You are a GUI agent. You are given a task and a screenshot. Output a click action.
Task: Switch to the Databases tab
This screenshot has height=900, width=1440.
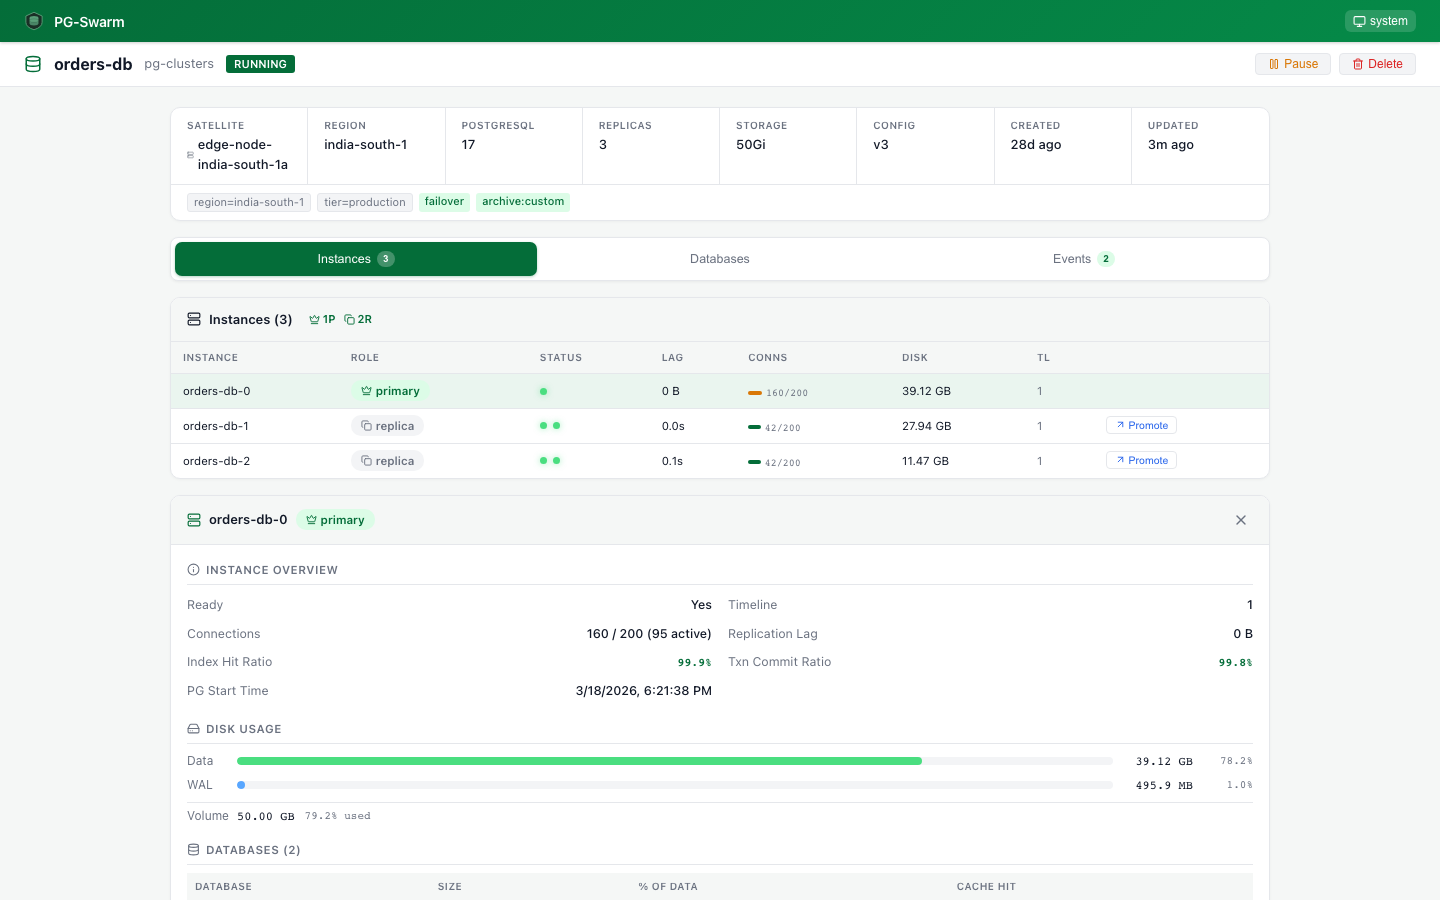pos(720,259)
